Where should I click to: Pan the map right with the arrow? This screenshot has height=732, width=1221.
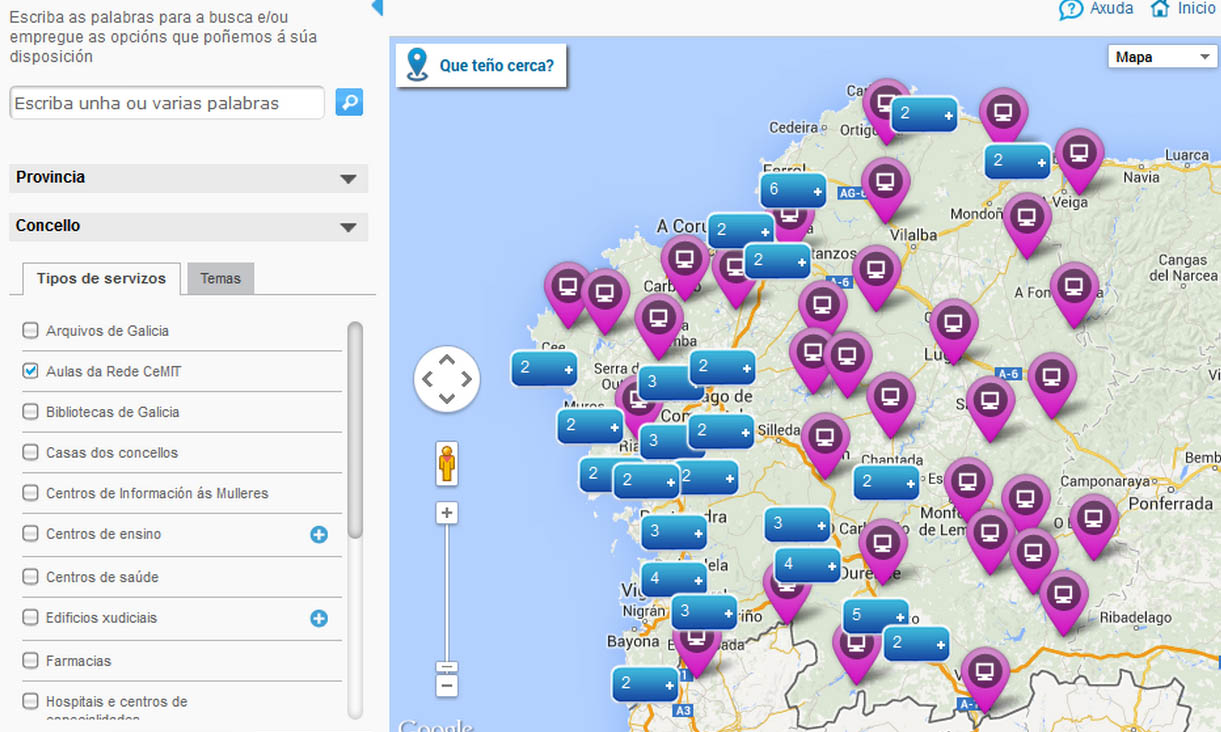coord(467,380)
